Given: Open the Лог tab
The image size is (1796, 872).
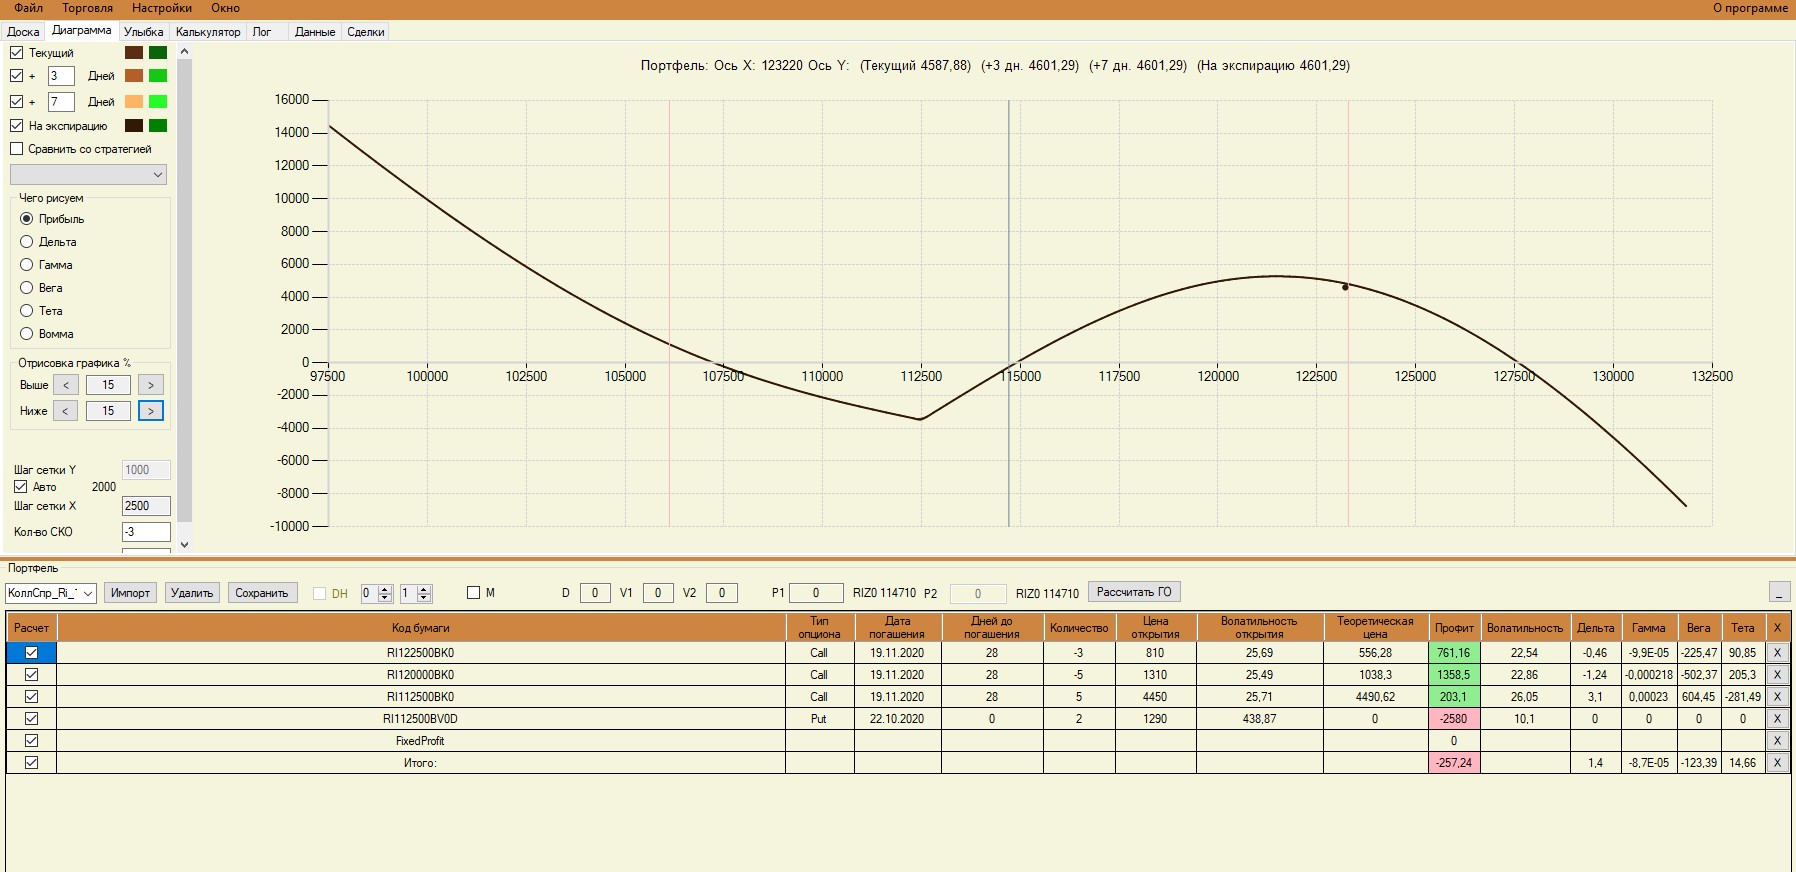Looking at the screenshot, I should (x=262, y=32).
